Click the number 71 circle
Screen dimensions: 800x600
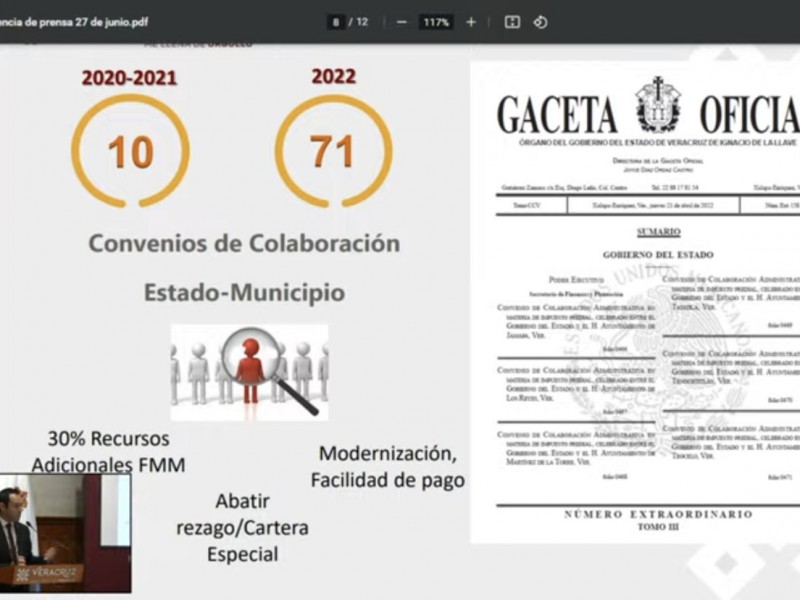tap(334, 151)
